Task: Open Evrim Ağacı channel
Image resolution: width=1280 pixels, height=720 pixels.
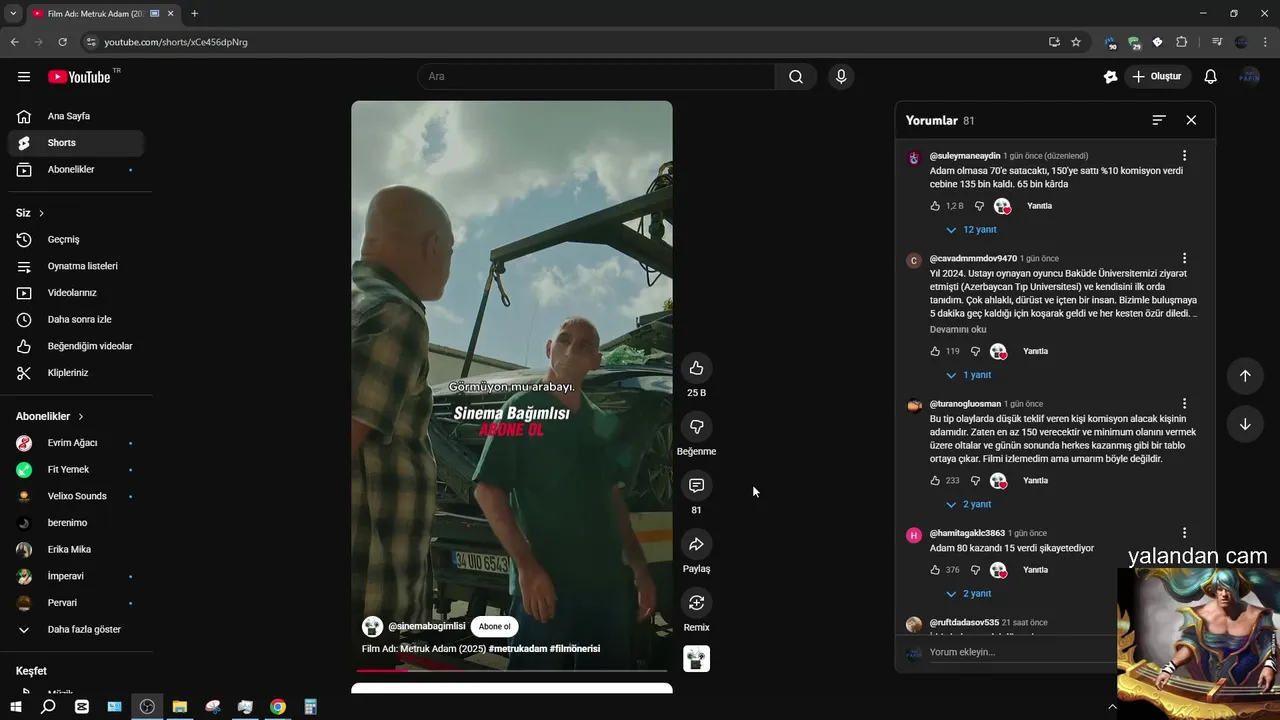Action: point(76,443)
